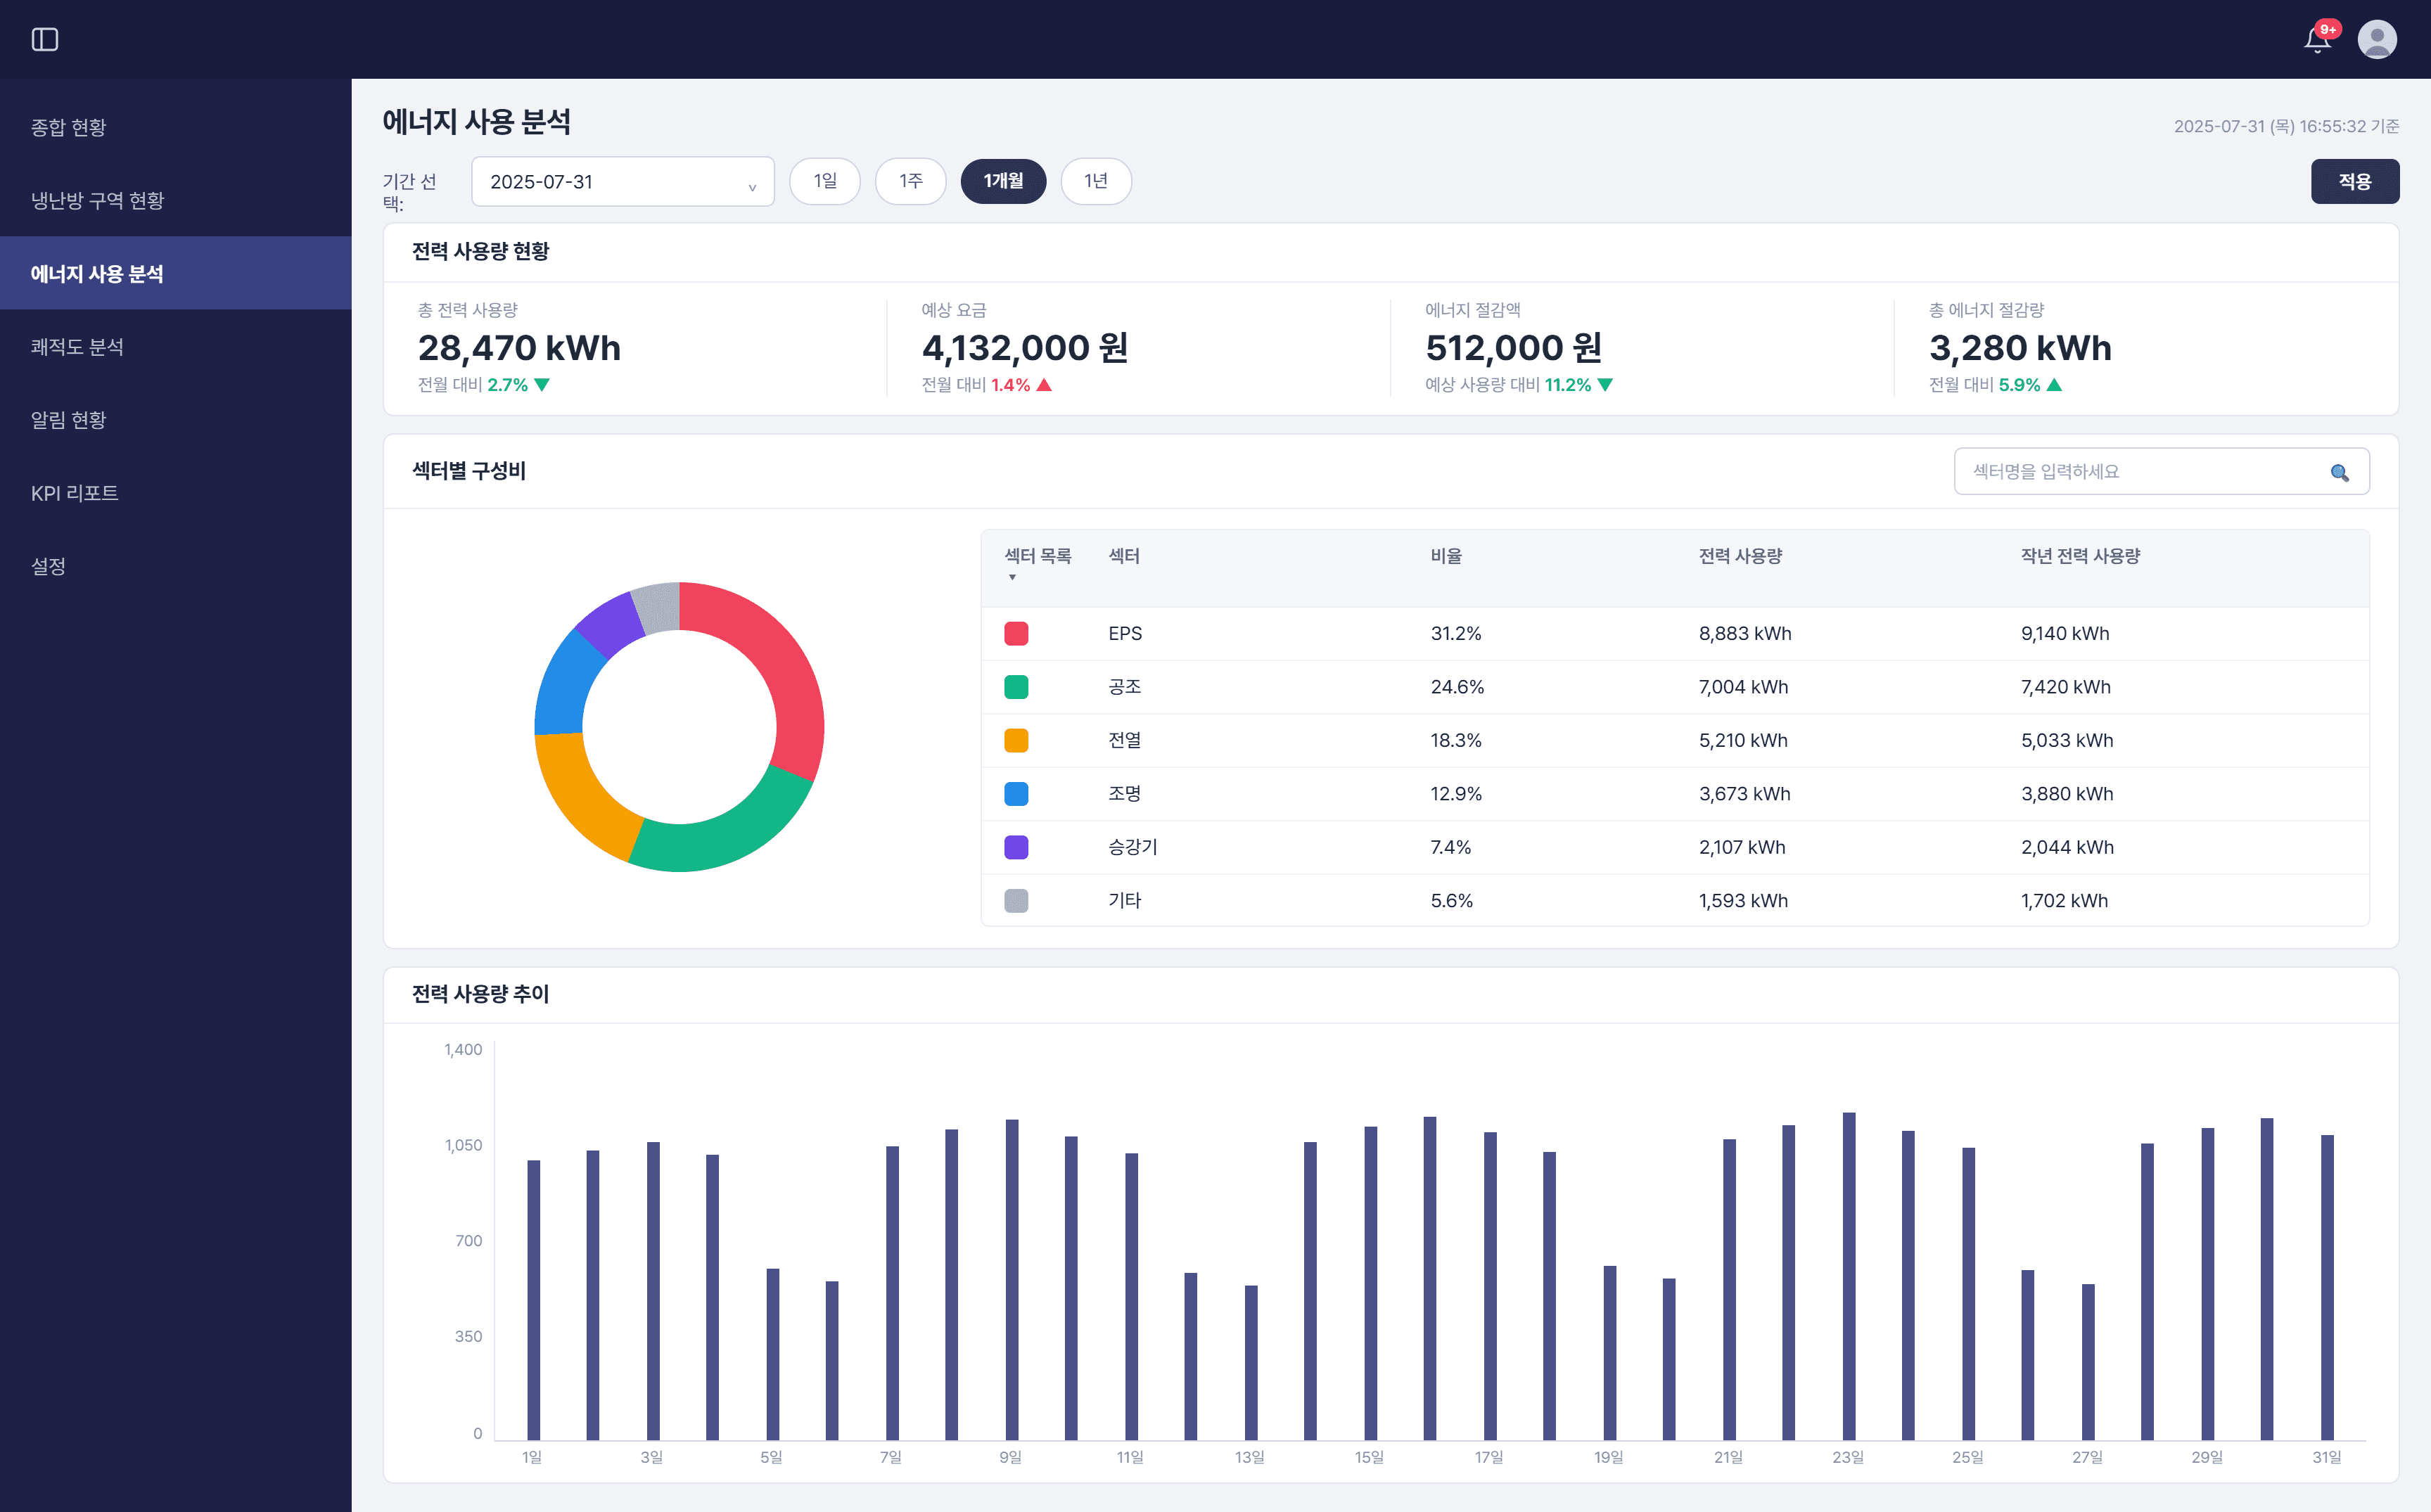Select the 1주 period option
The image size is (2431, 1512).
910,181
